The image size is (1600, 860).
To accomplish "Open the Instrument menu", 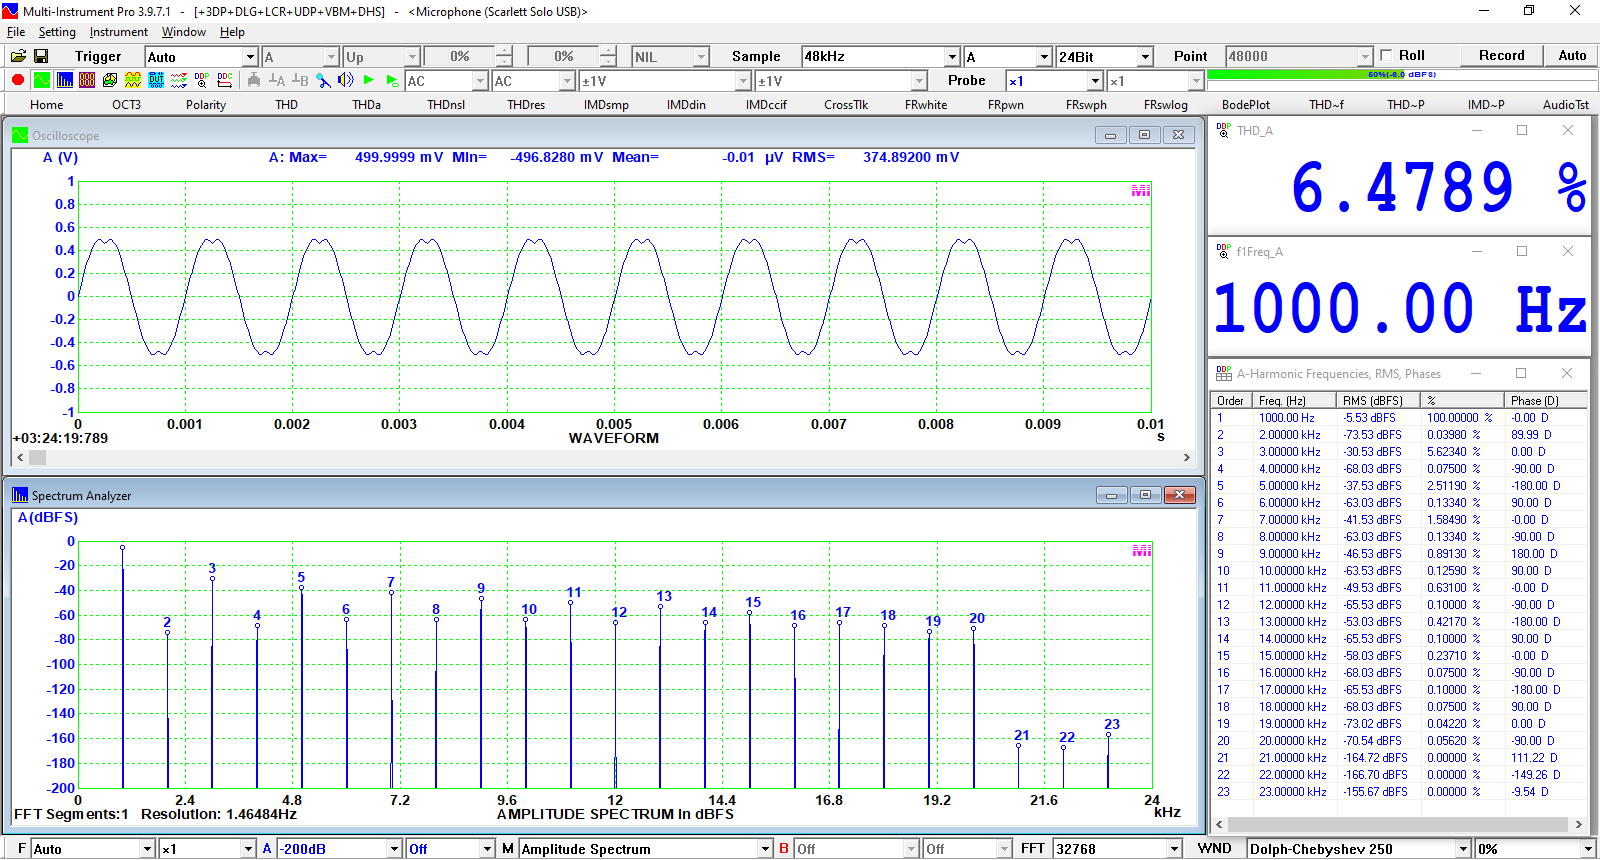I will pos(118,32).
